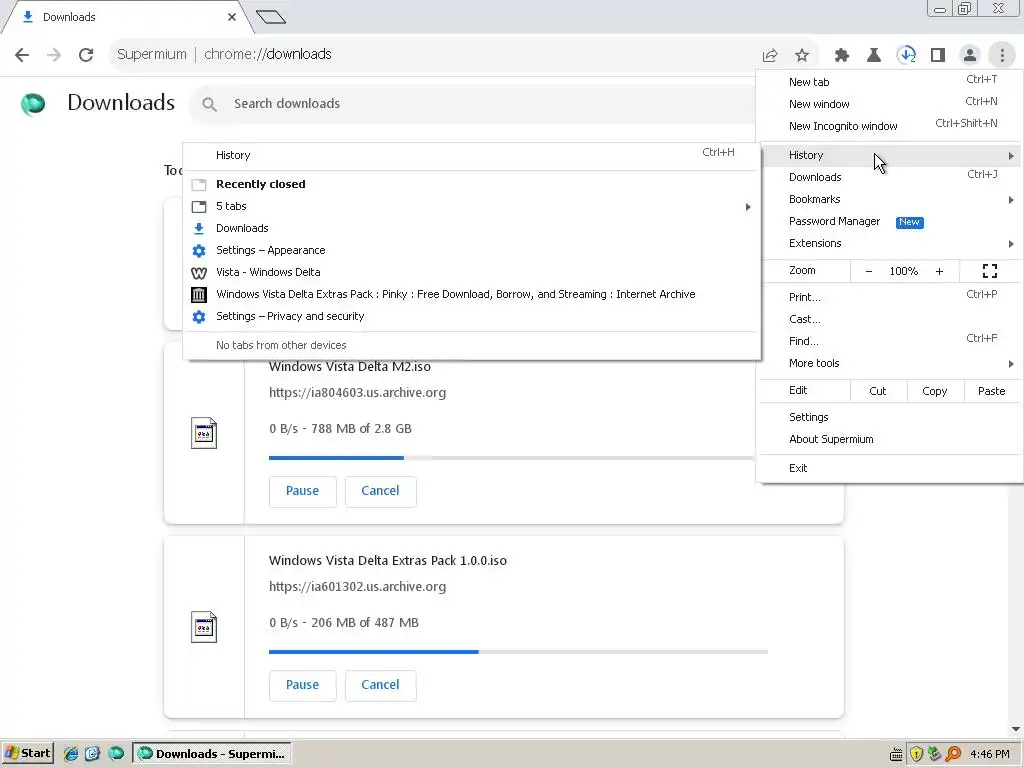Viewport: 1024px width, 768px height.
Task: Select Print... from the menu
Action: coord(889,297)
